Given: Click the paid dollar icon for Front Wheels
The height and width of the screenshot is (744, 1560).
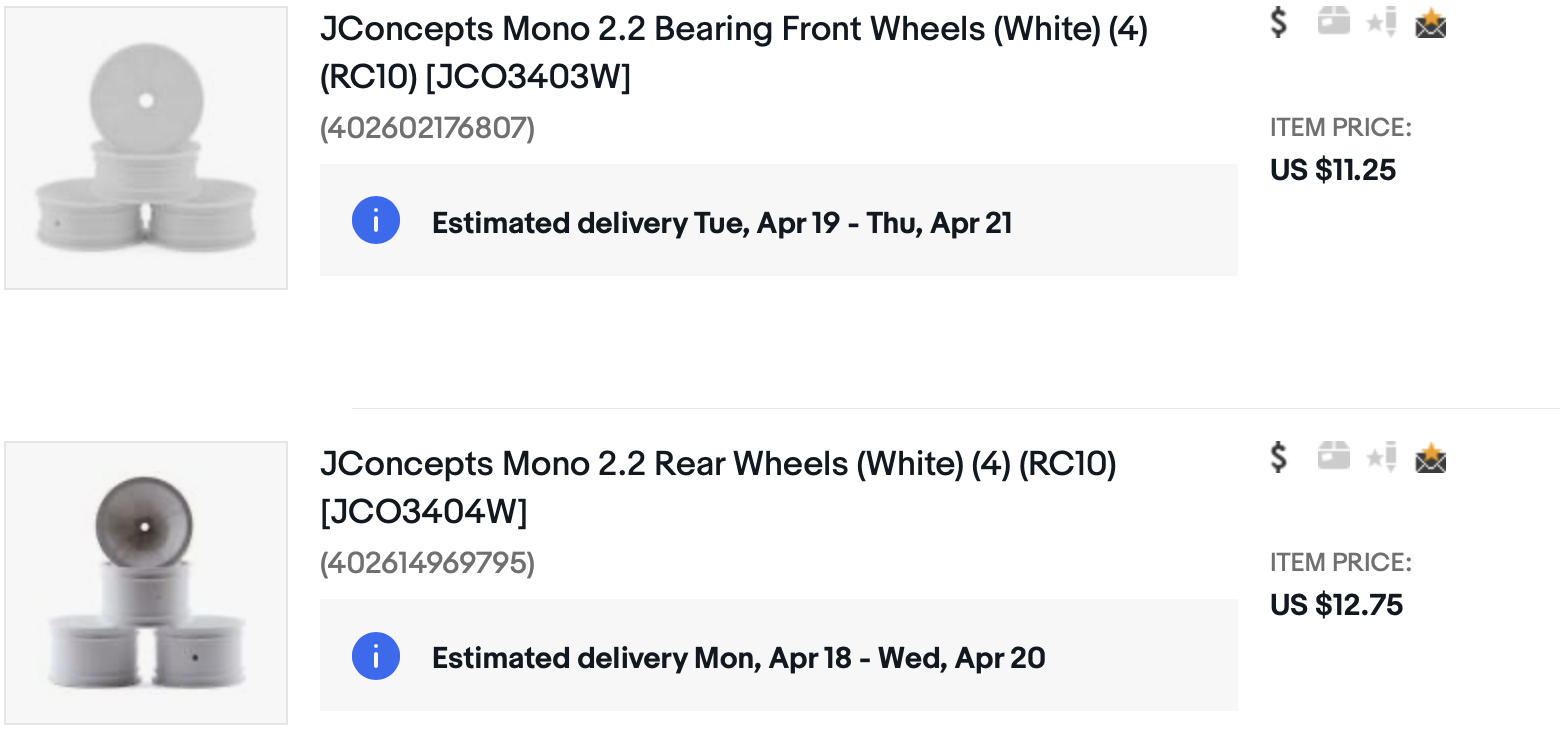Looking at the screenshot, I should [x=1278, y=21].
